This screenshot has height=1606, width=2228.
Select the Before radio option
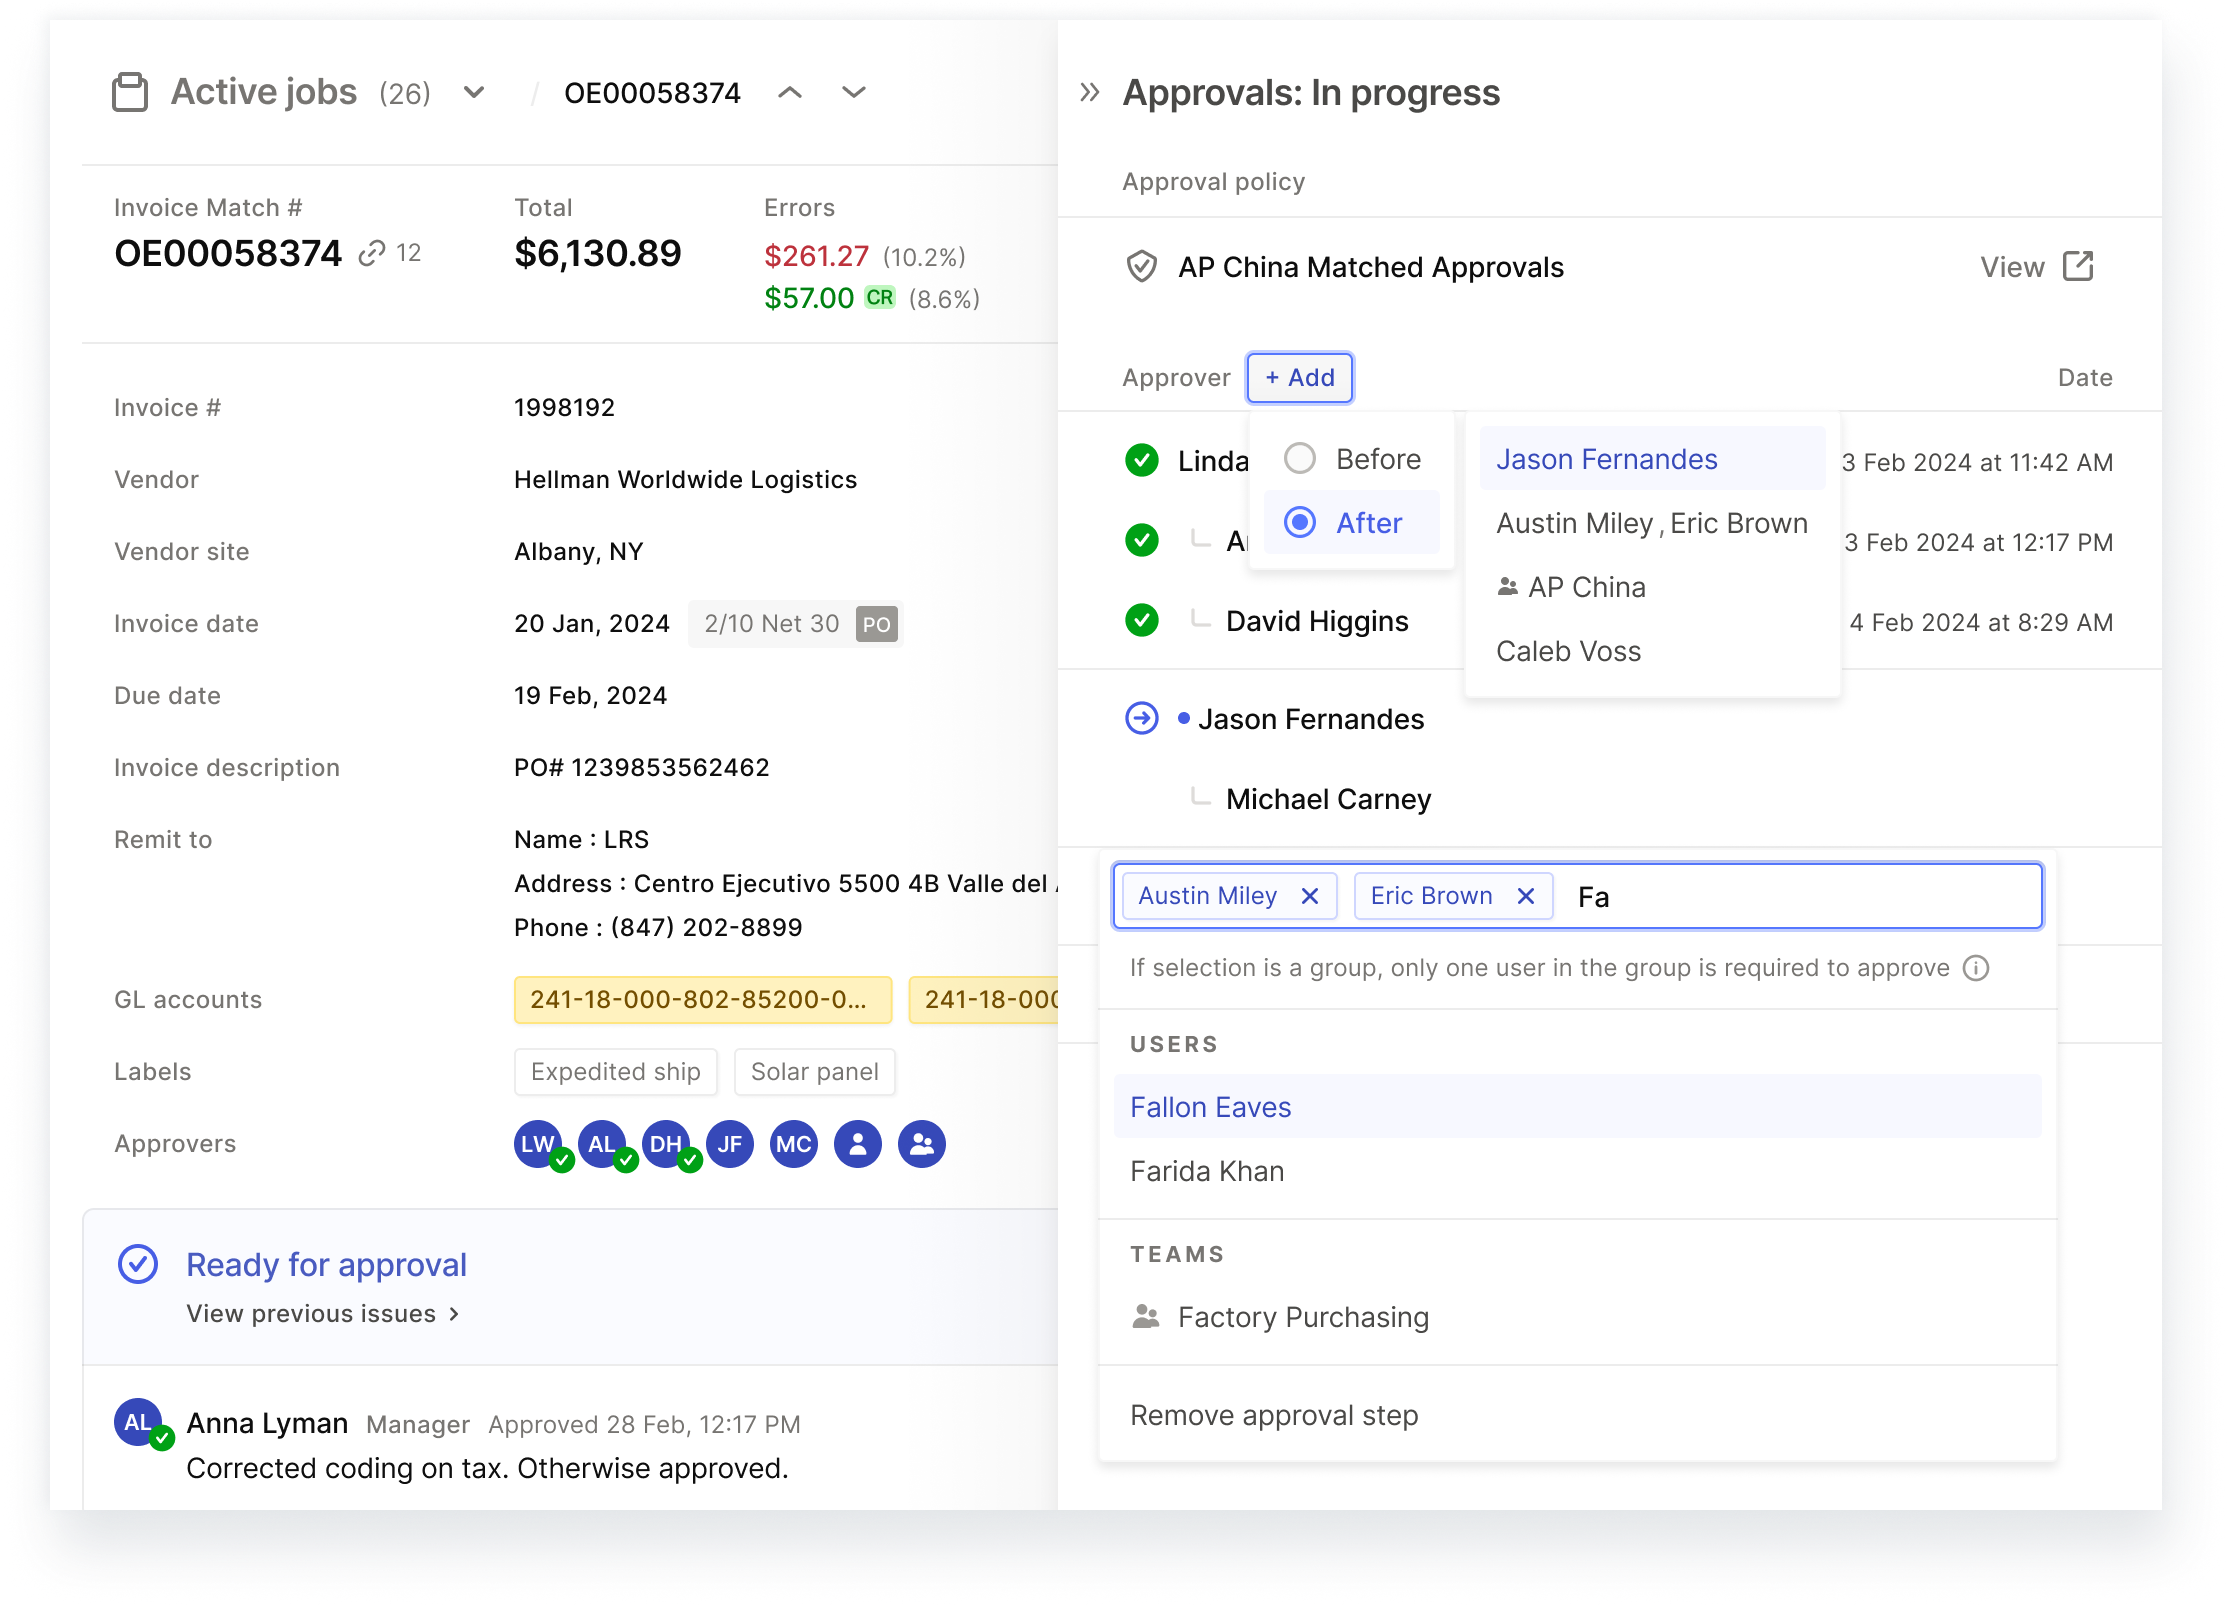click(1300, 459)
